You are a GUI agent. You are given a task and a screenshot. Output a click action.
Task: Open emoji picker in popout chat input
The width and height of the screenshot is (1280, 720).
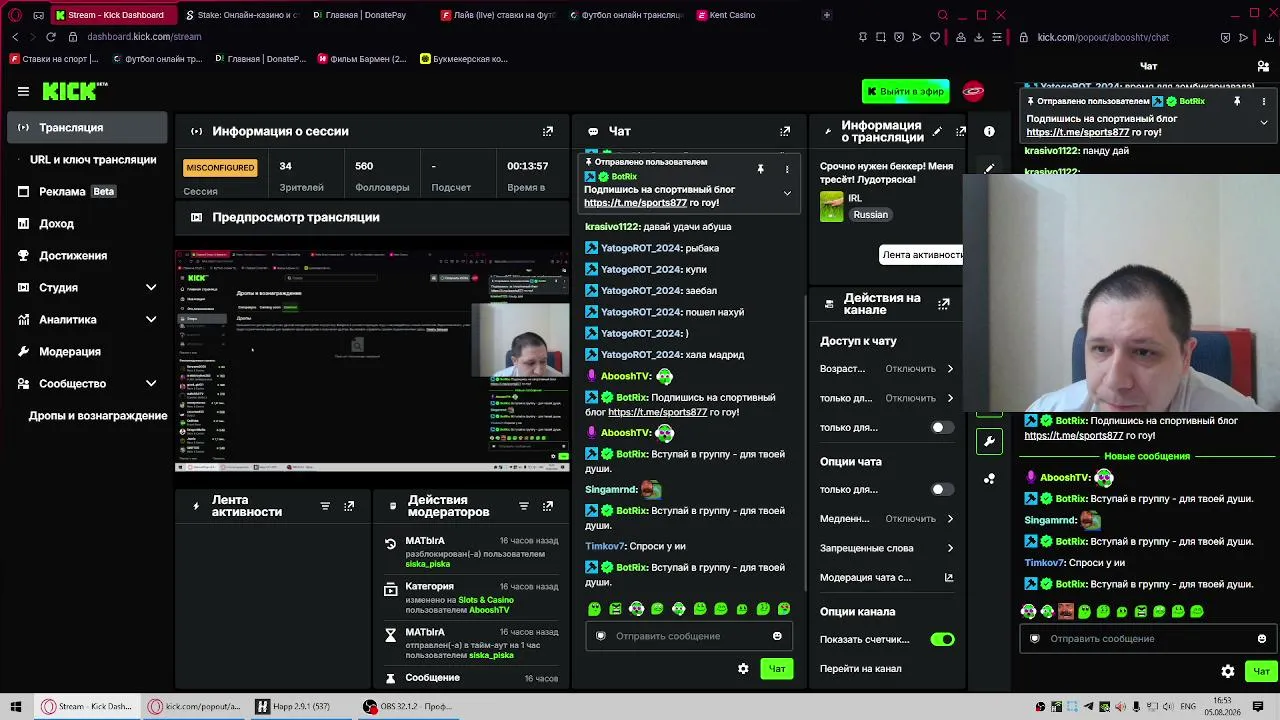tap(1262, 638)
